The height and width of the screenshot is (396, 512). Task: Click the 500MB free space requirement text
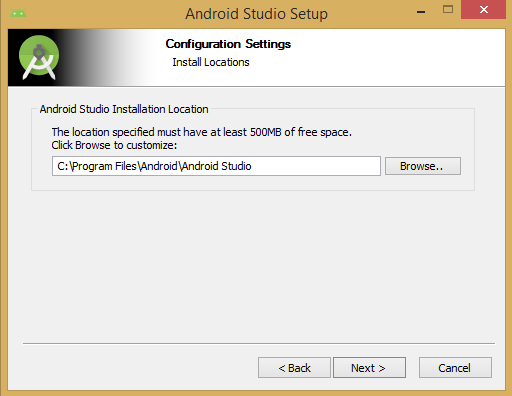[x=201, y=132]
